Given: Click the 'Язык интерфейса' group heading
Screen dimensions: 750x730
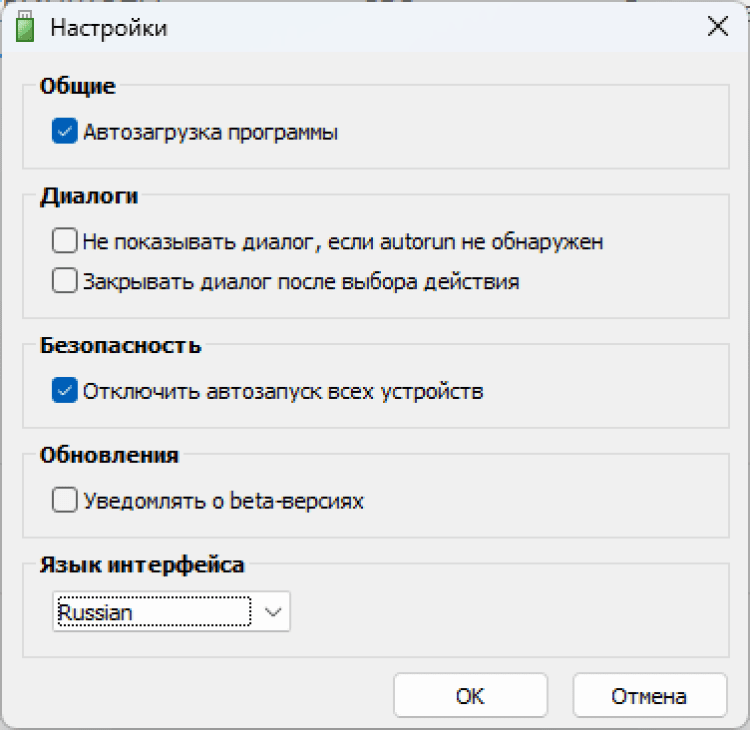Looking at the screenshot, I should [x=142, y=565].
